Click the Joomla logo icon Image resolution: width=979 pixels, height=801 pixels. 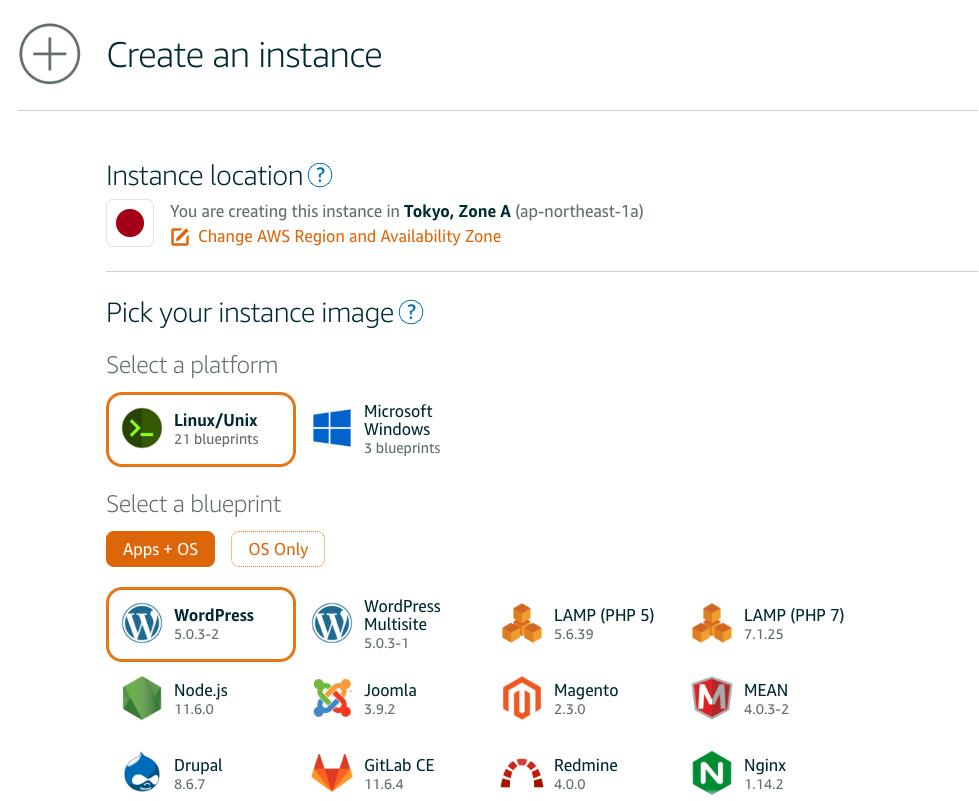click(x=332, y=698)
